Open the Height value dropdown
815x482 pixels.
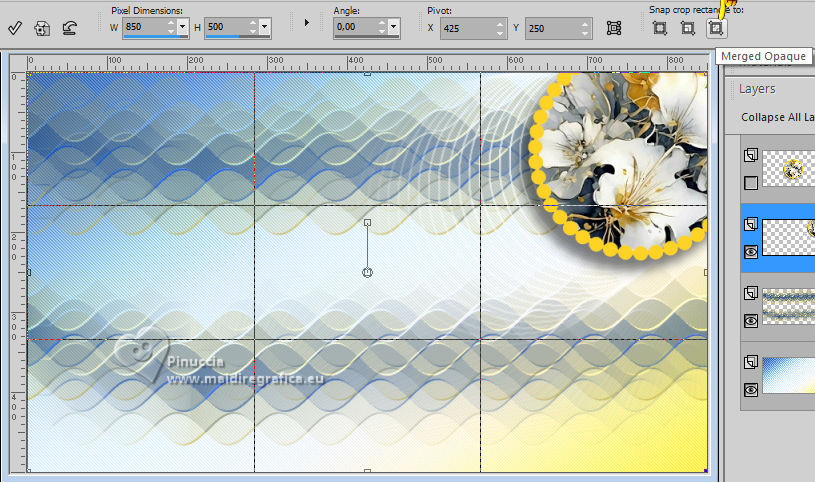pos(265,27)
